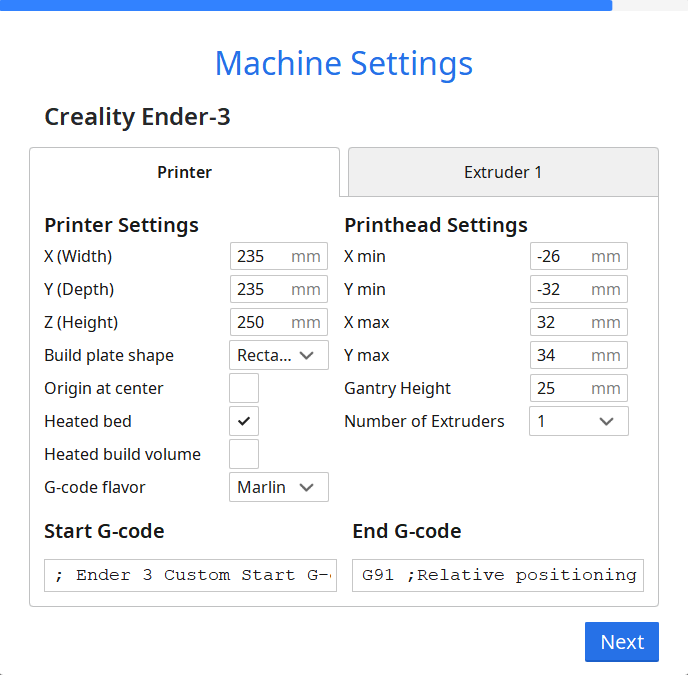This screenshot has height=675, width=688.
Task: Click the Build plate shape label
Action: tap(109, 355)
